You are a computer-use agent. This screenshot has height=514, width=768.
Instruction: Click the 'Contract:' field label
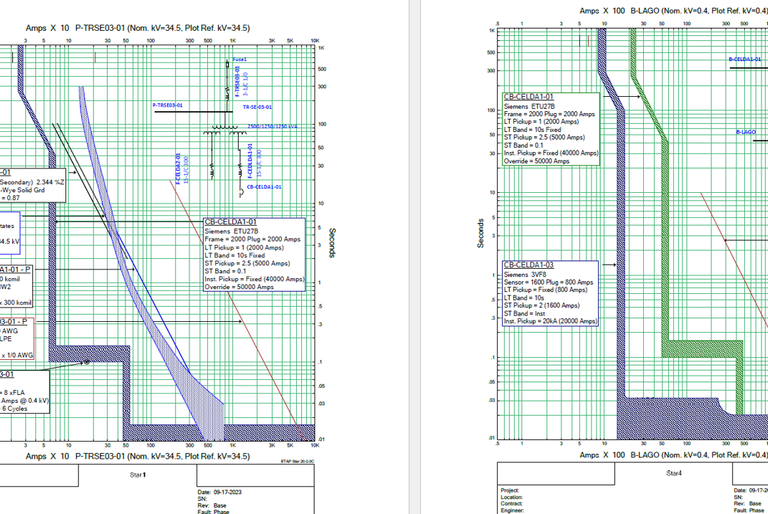[511, 503]
